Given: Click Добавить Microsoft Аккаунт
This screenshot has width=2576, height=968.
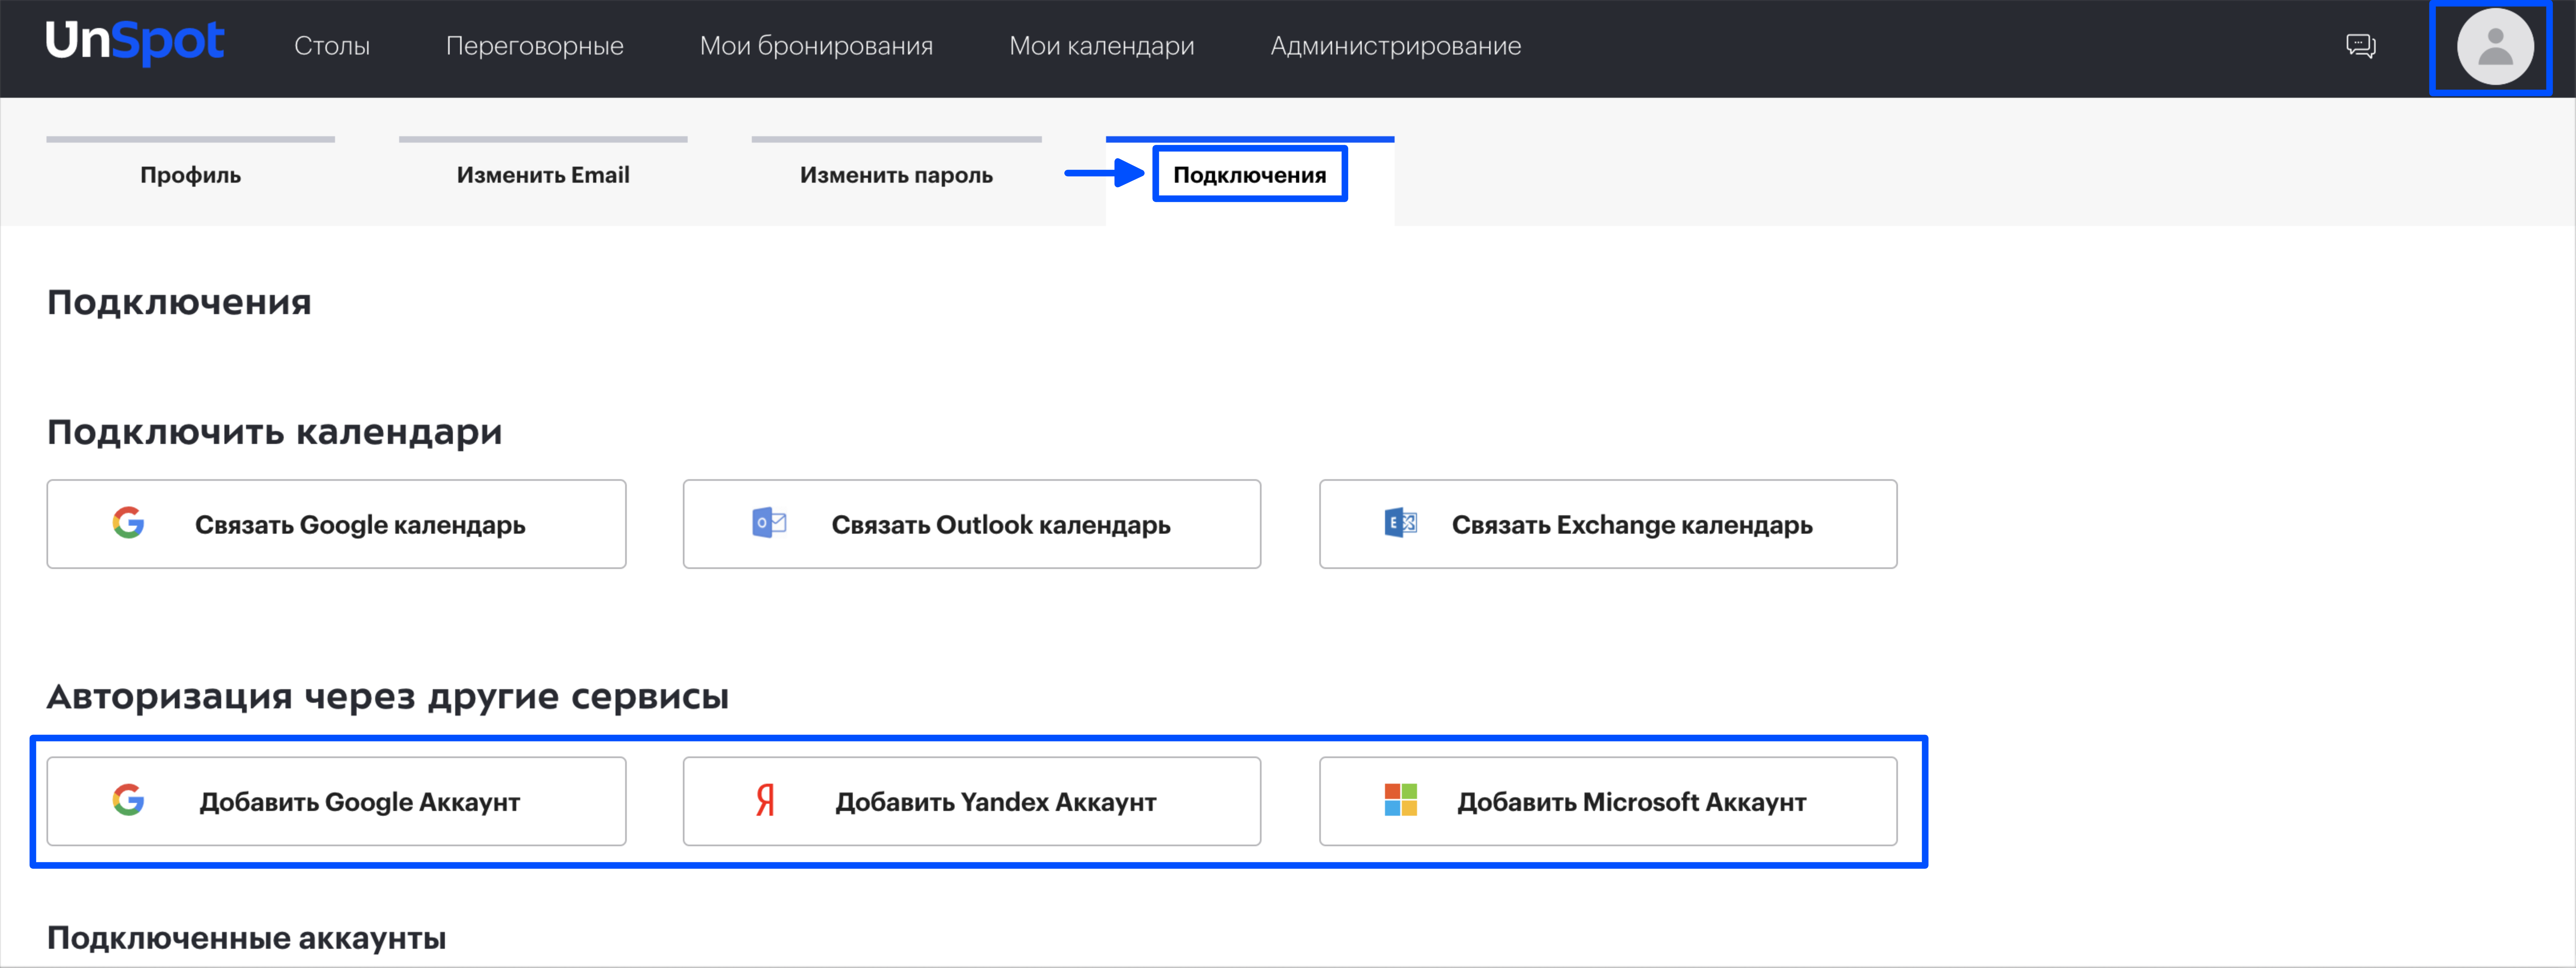Looking at the screenshot, I should pos(1608,801).
